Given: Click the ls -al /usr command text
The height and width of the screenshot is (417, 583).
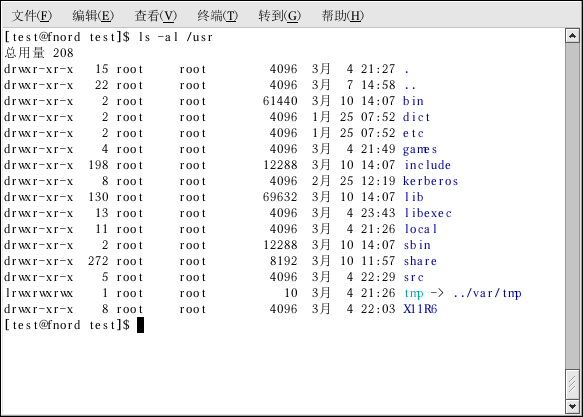Looking at the screenshot, I should (175, 37).
